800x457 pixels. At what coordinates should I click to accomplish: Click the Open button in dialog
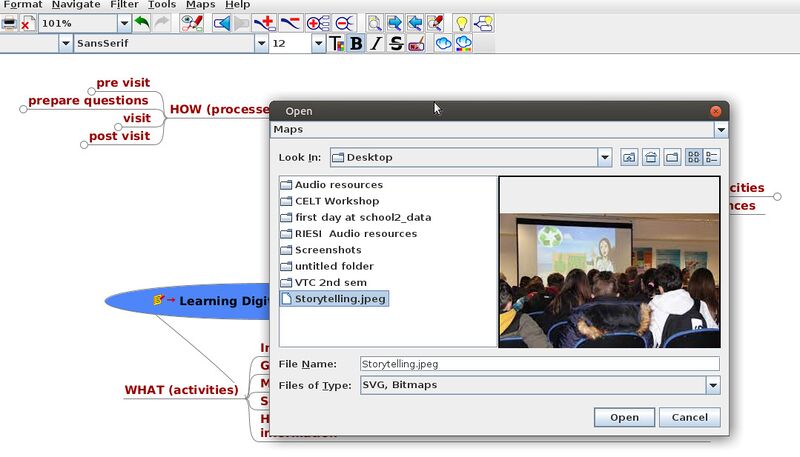click(624, 418)
